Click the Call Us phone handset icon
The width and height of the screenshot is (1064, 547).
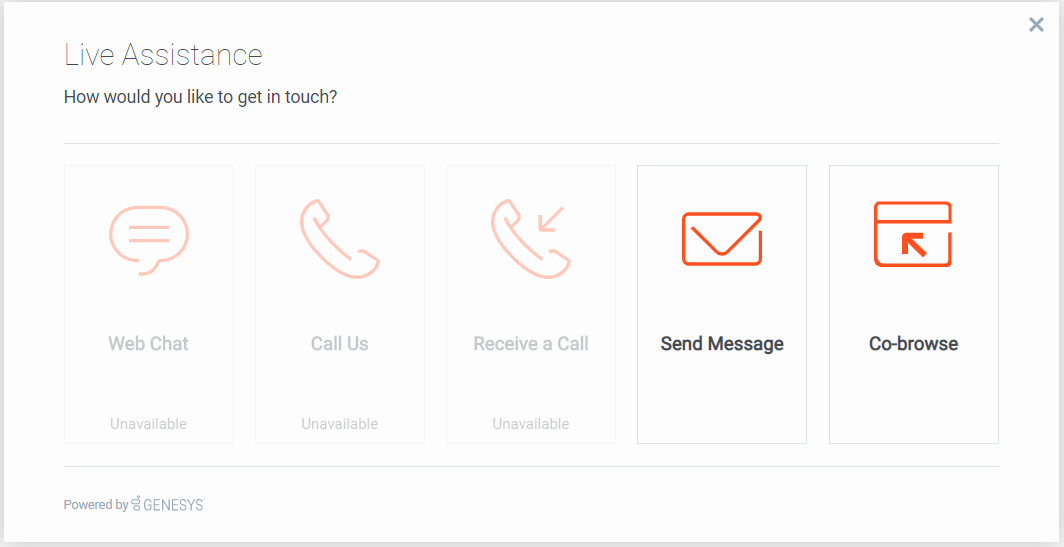tap(339, 238)
